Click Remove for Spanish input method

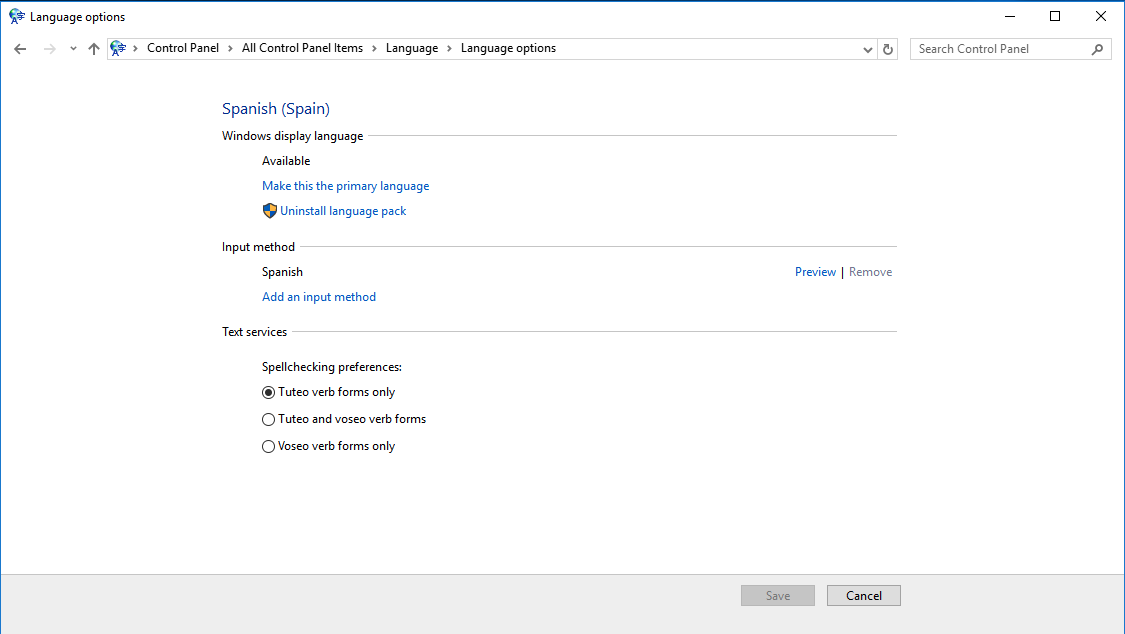pos(870,272)
